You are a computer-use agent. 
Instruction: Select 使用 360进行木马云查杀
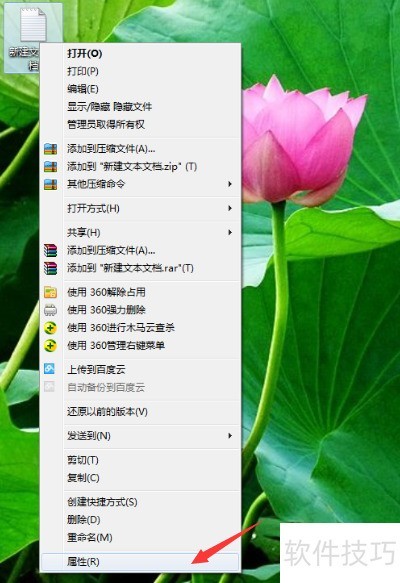click(140, 328)
